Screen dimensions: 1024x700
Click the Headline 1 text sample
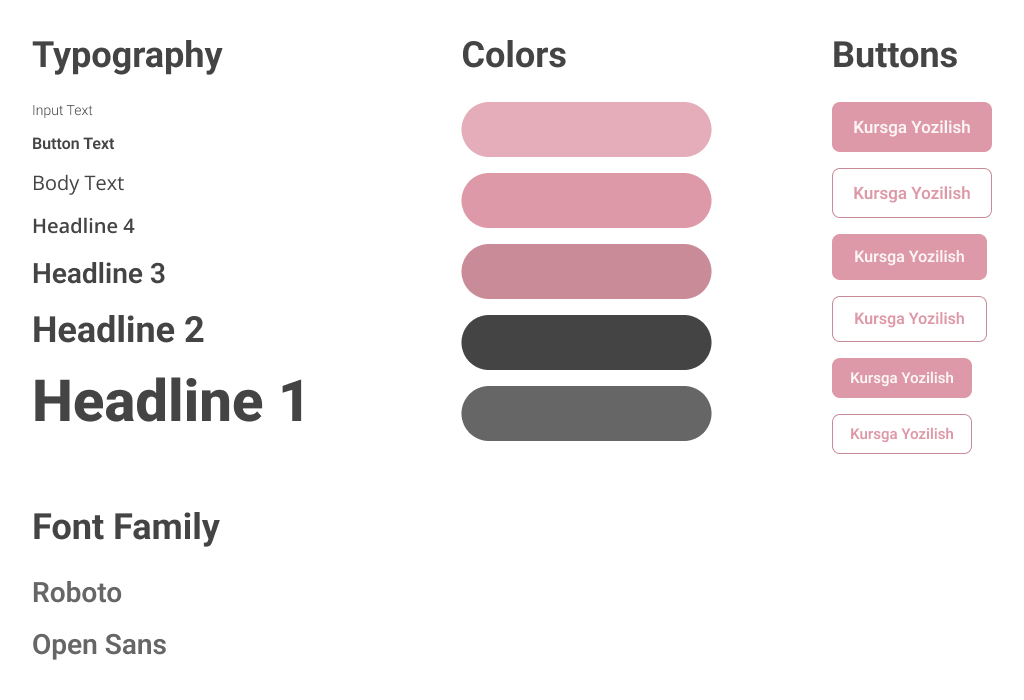169,401
